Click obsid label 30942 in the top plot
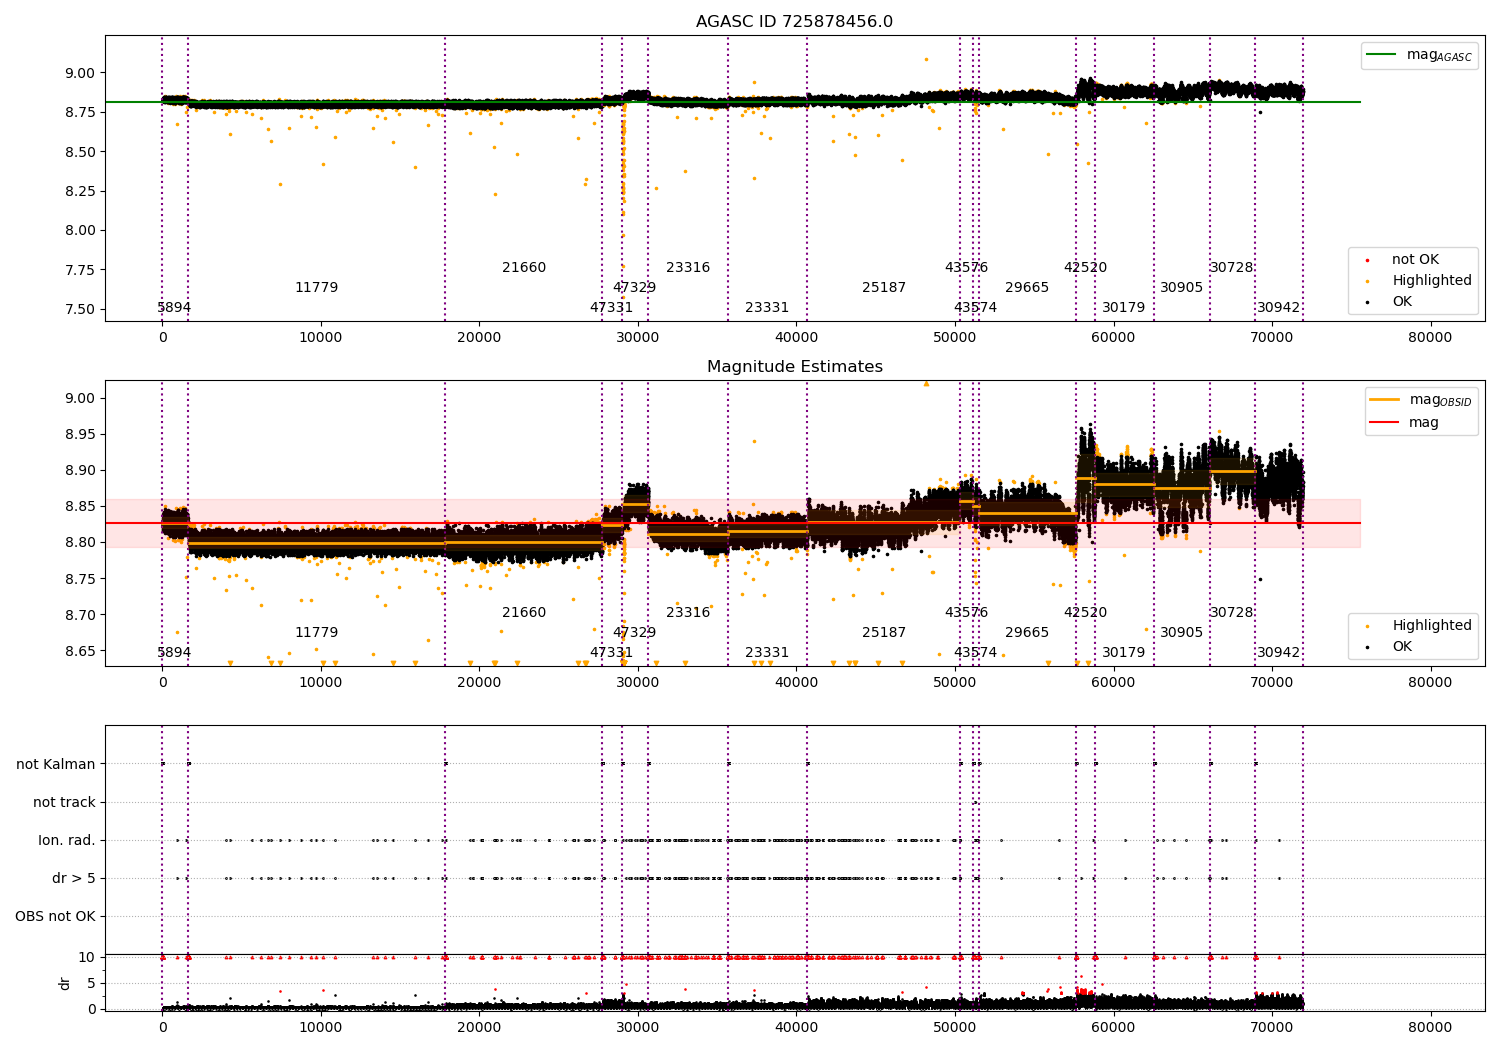 (x=1279, y=308)
